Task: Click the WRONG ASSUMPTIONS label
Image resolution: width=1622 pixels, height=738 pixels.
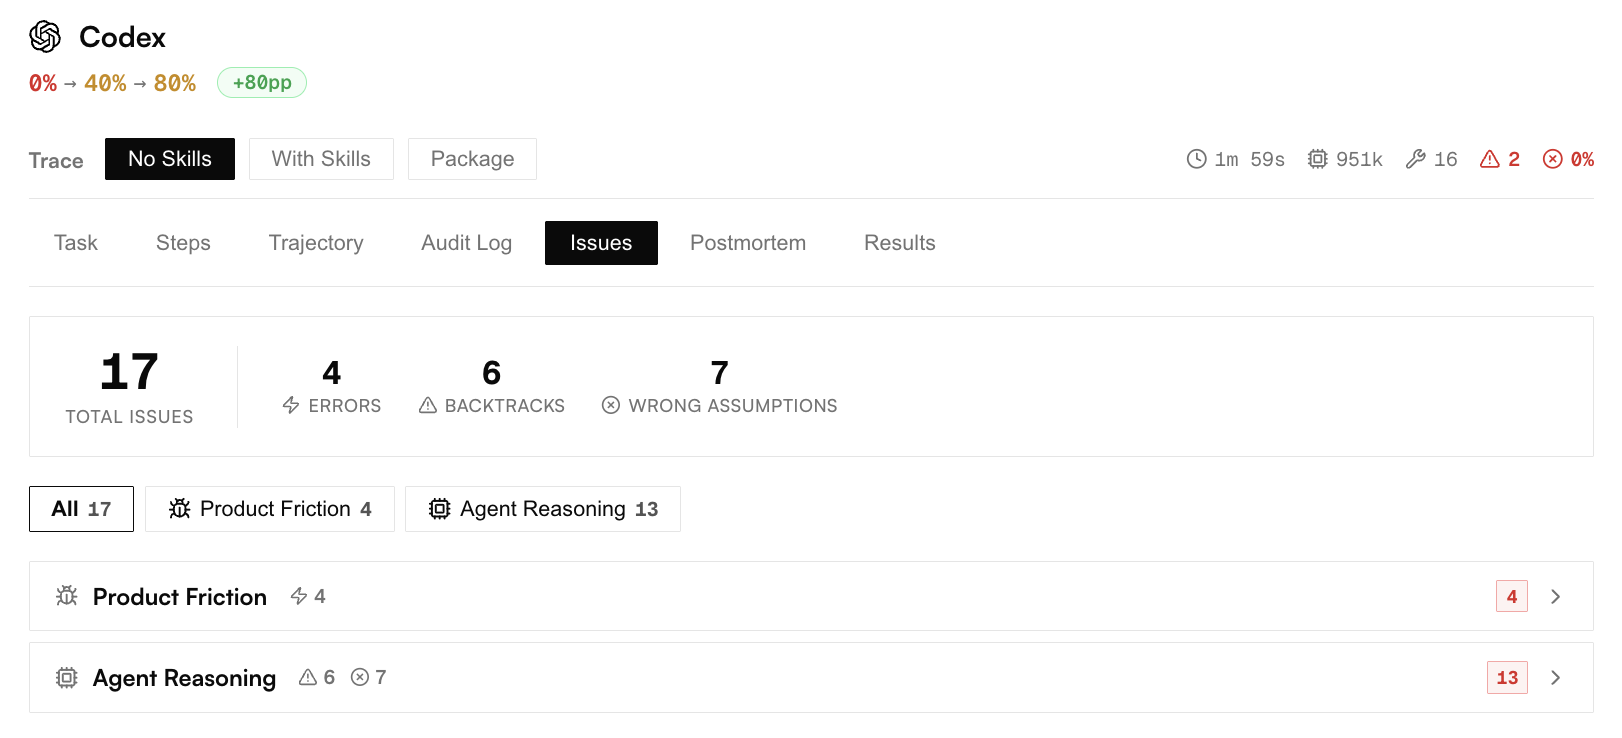Action: tap(733, 406)
